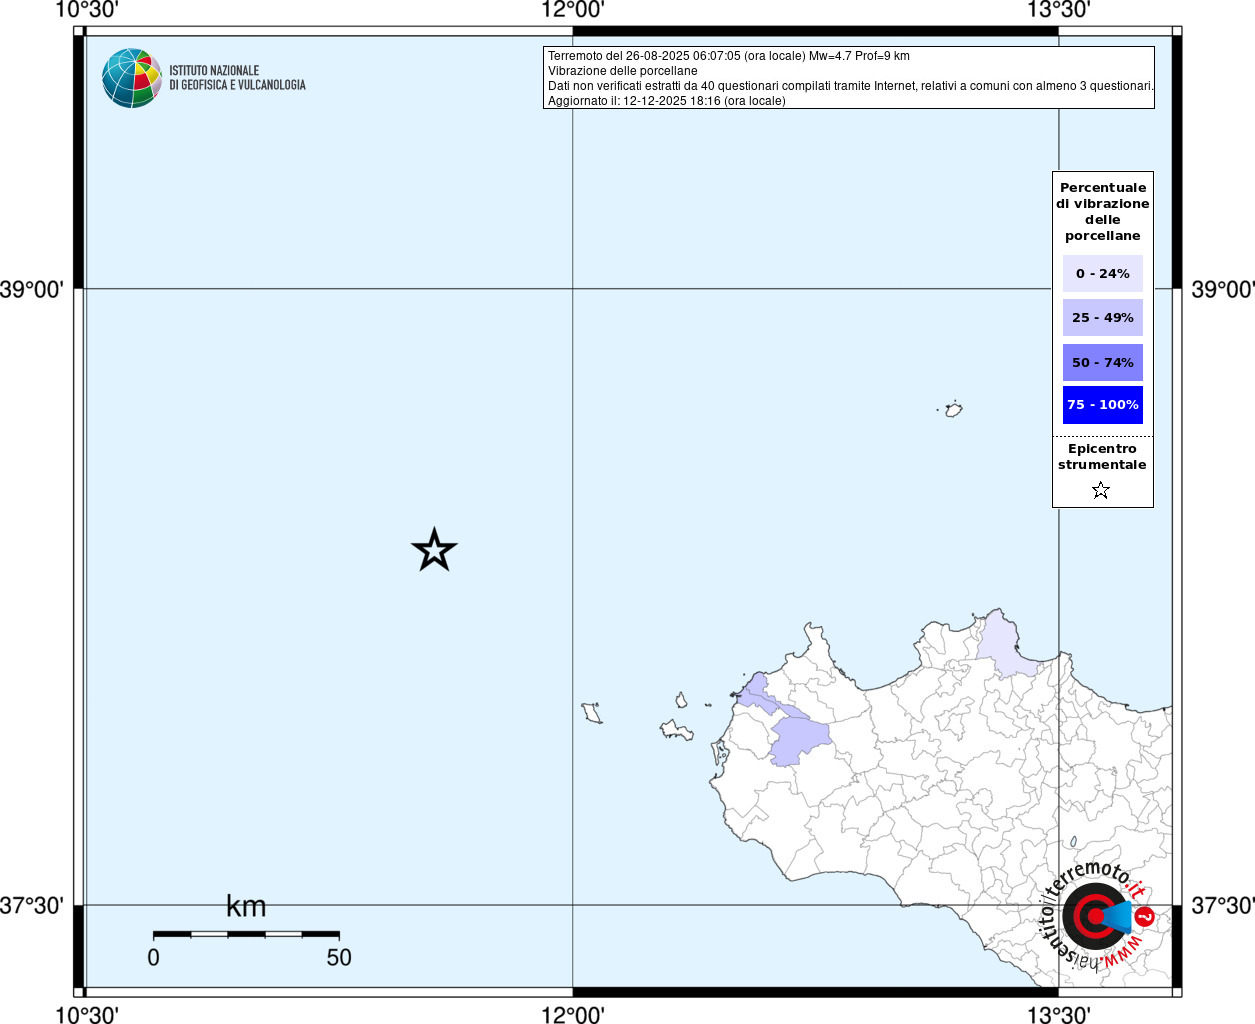Click the kilometer scale bar
Viewport: 1255px width, 1024px height.
click(246, 934)
